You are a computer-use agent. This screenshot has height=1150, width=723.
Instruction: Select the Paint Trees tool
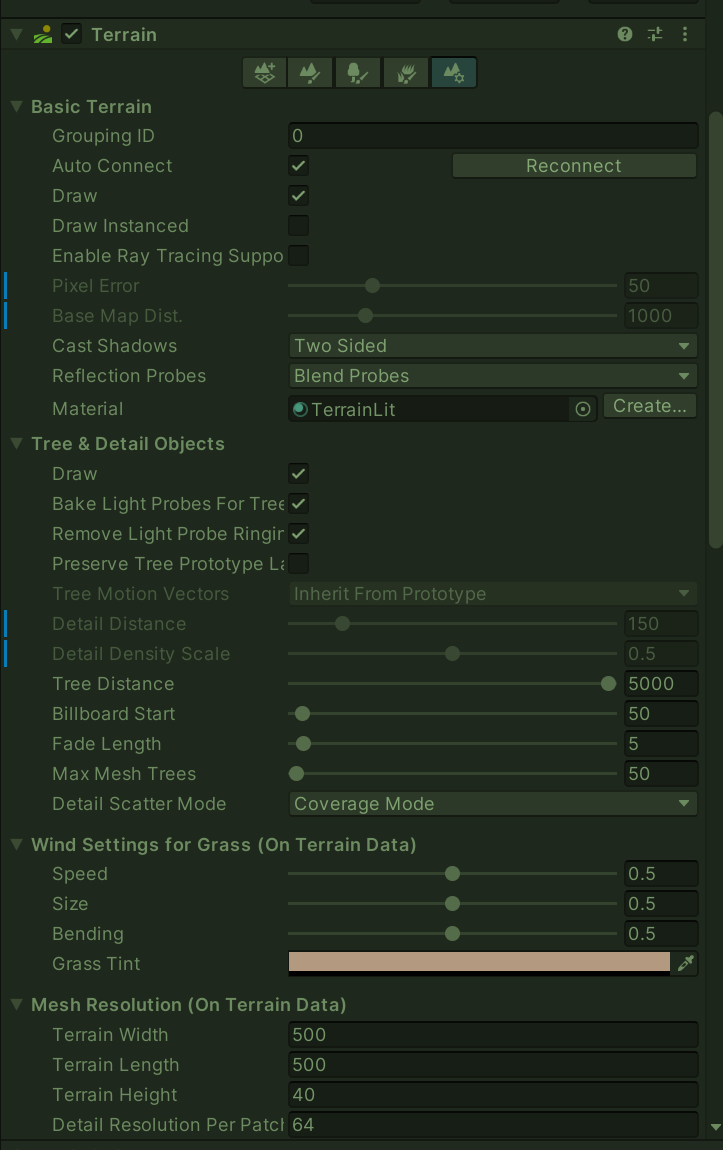click(356, 72)
